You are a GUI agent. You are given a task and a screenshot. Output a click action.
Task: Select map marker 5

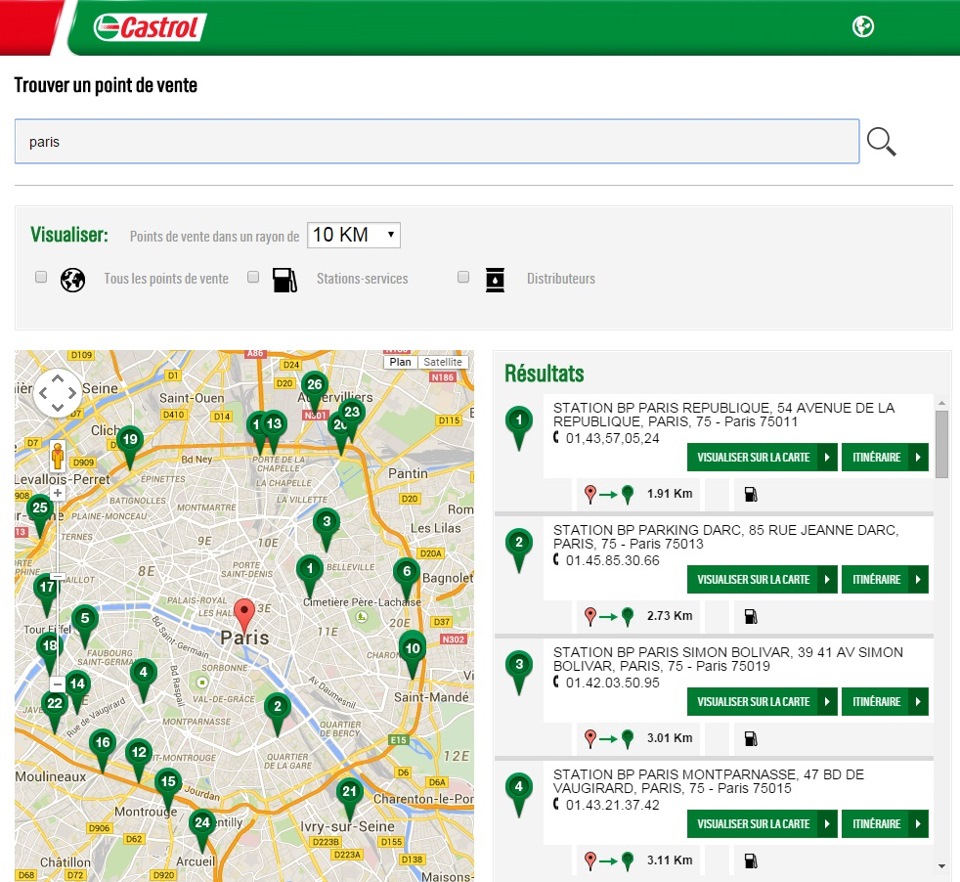coord(85,625)
